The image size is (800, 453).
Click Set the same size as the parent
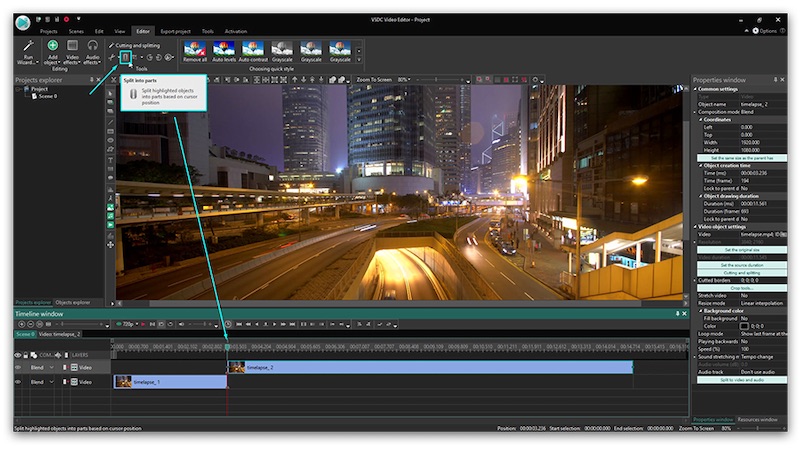point(742,158)
